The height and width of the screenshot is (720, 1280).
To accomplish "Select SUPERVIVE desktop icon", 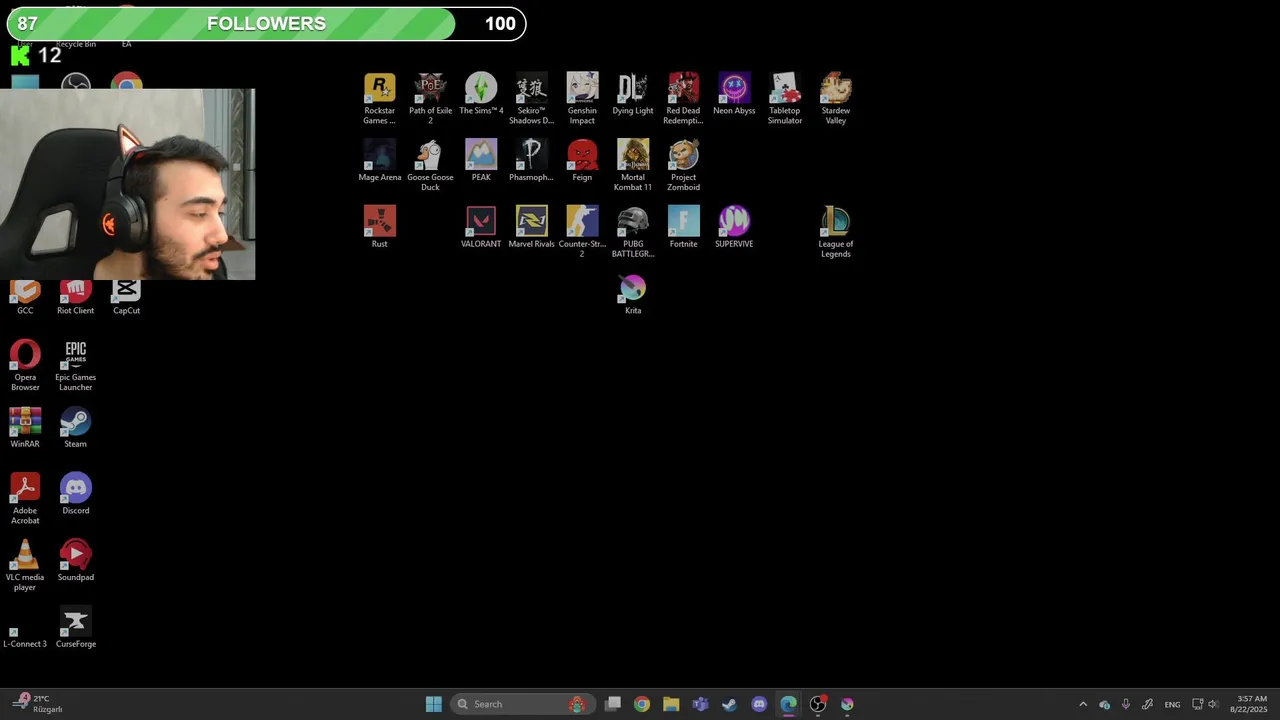I will [x=734, y=227].
